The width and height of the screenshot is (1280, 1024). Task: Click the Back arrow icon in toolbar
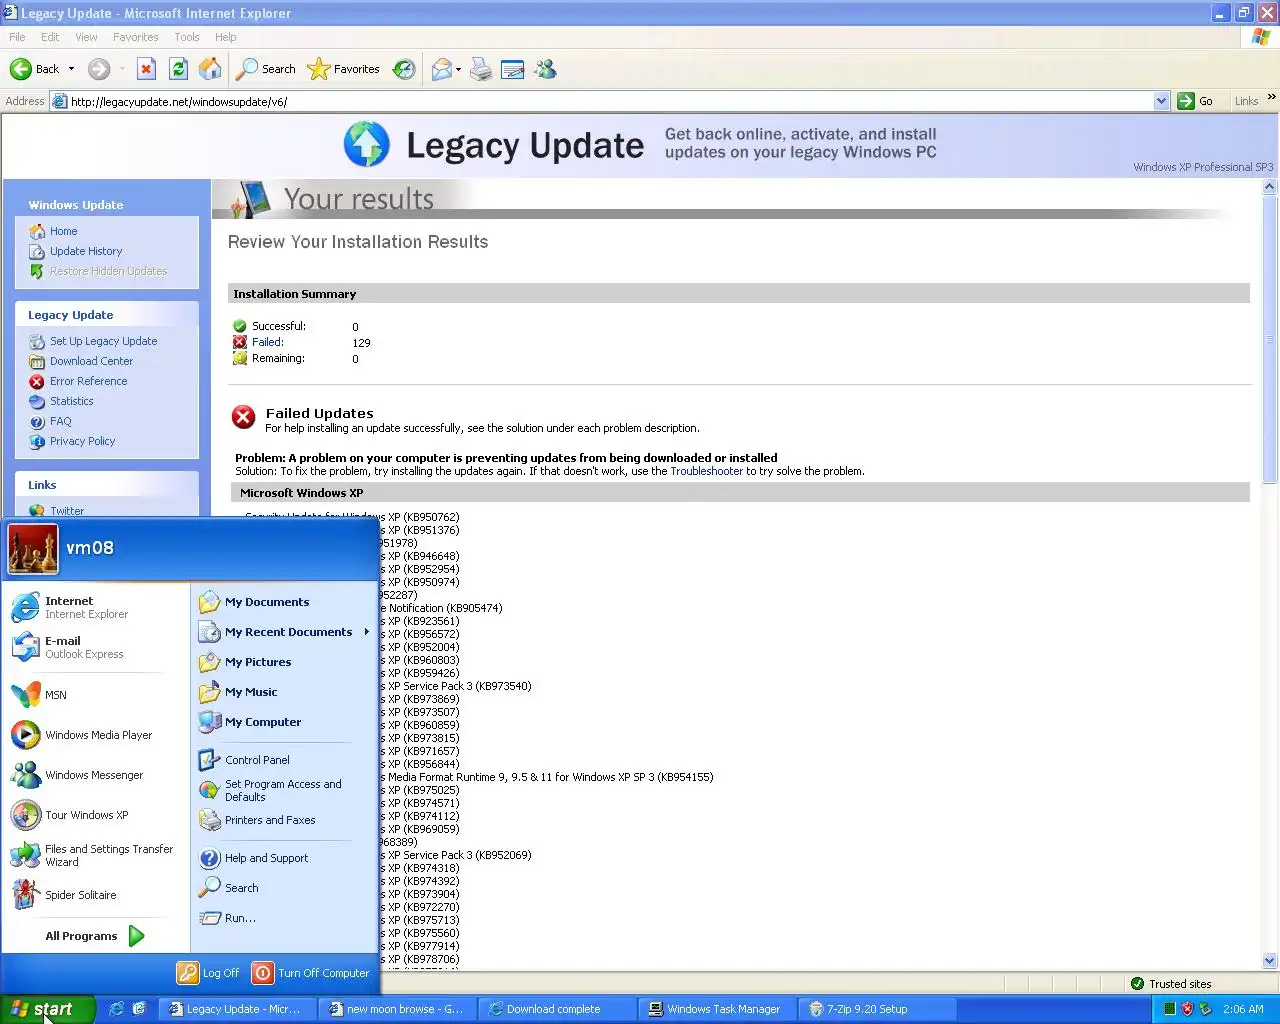click(x=20, y=69)
